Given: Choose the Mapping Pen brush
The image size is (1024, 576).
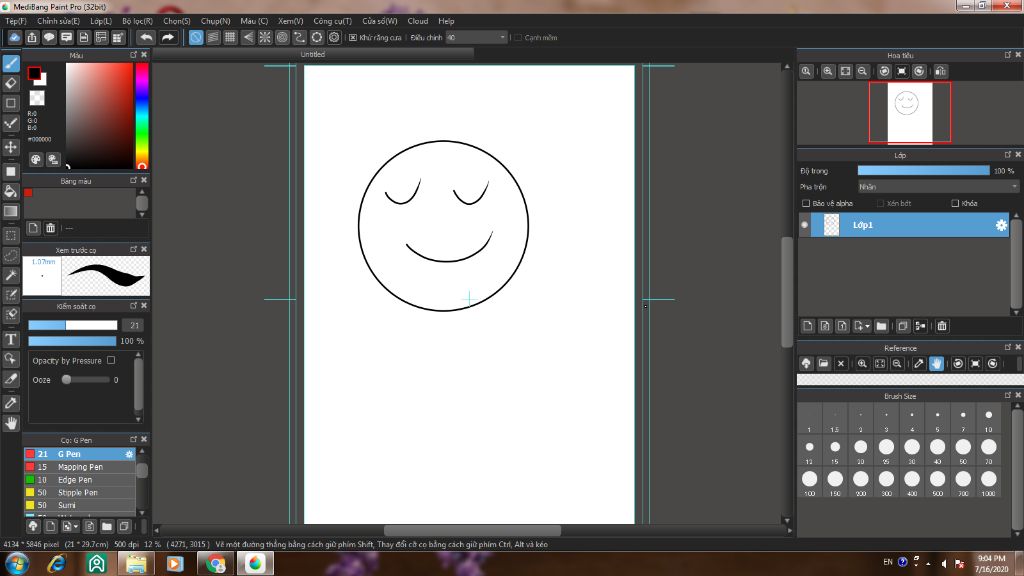Looking at the screenshot, I should click(80, 467).
